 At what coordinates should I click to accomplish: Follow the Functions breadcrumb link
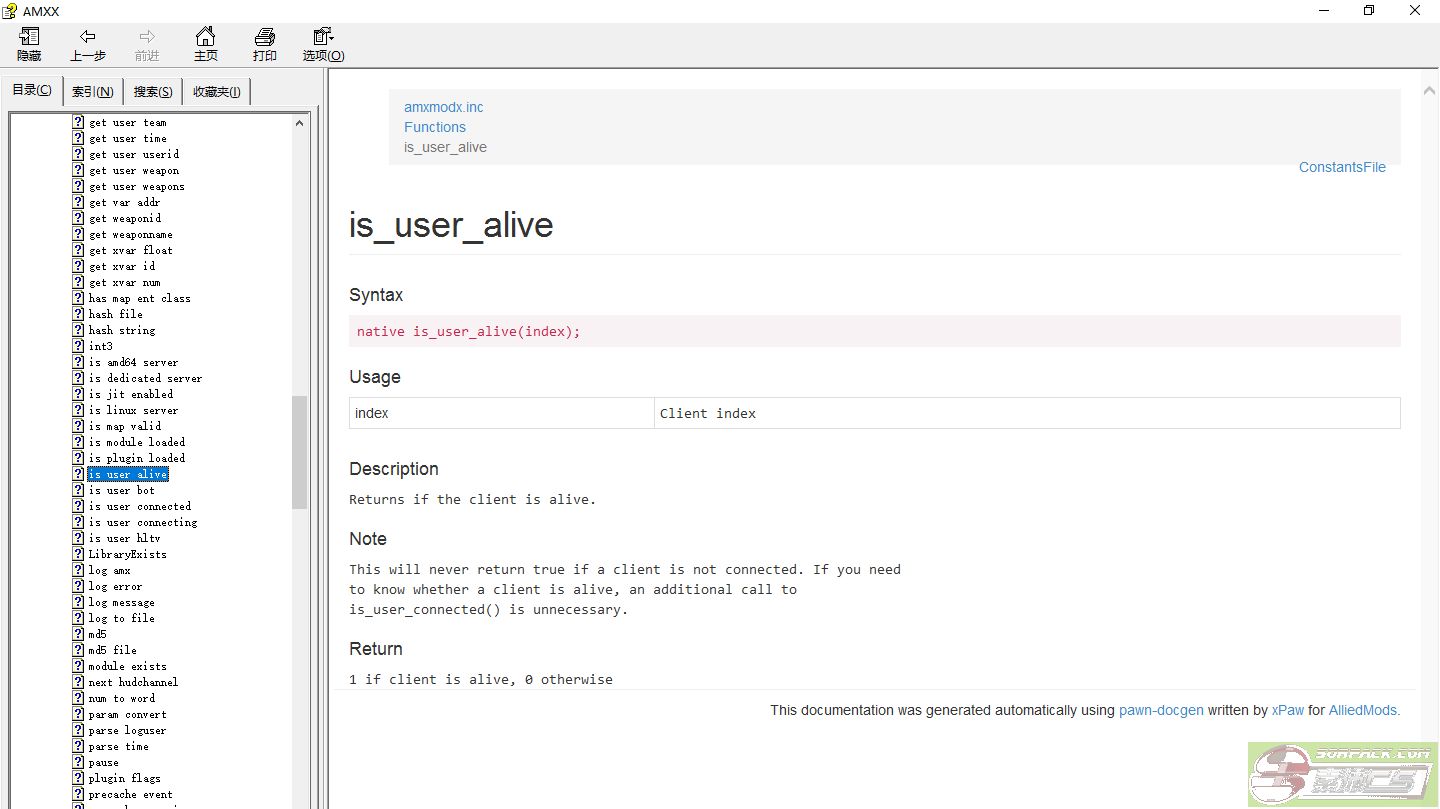pos(434,127)
